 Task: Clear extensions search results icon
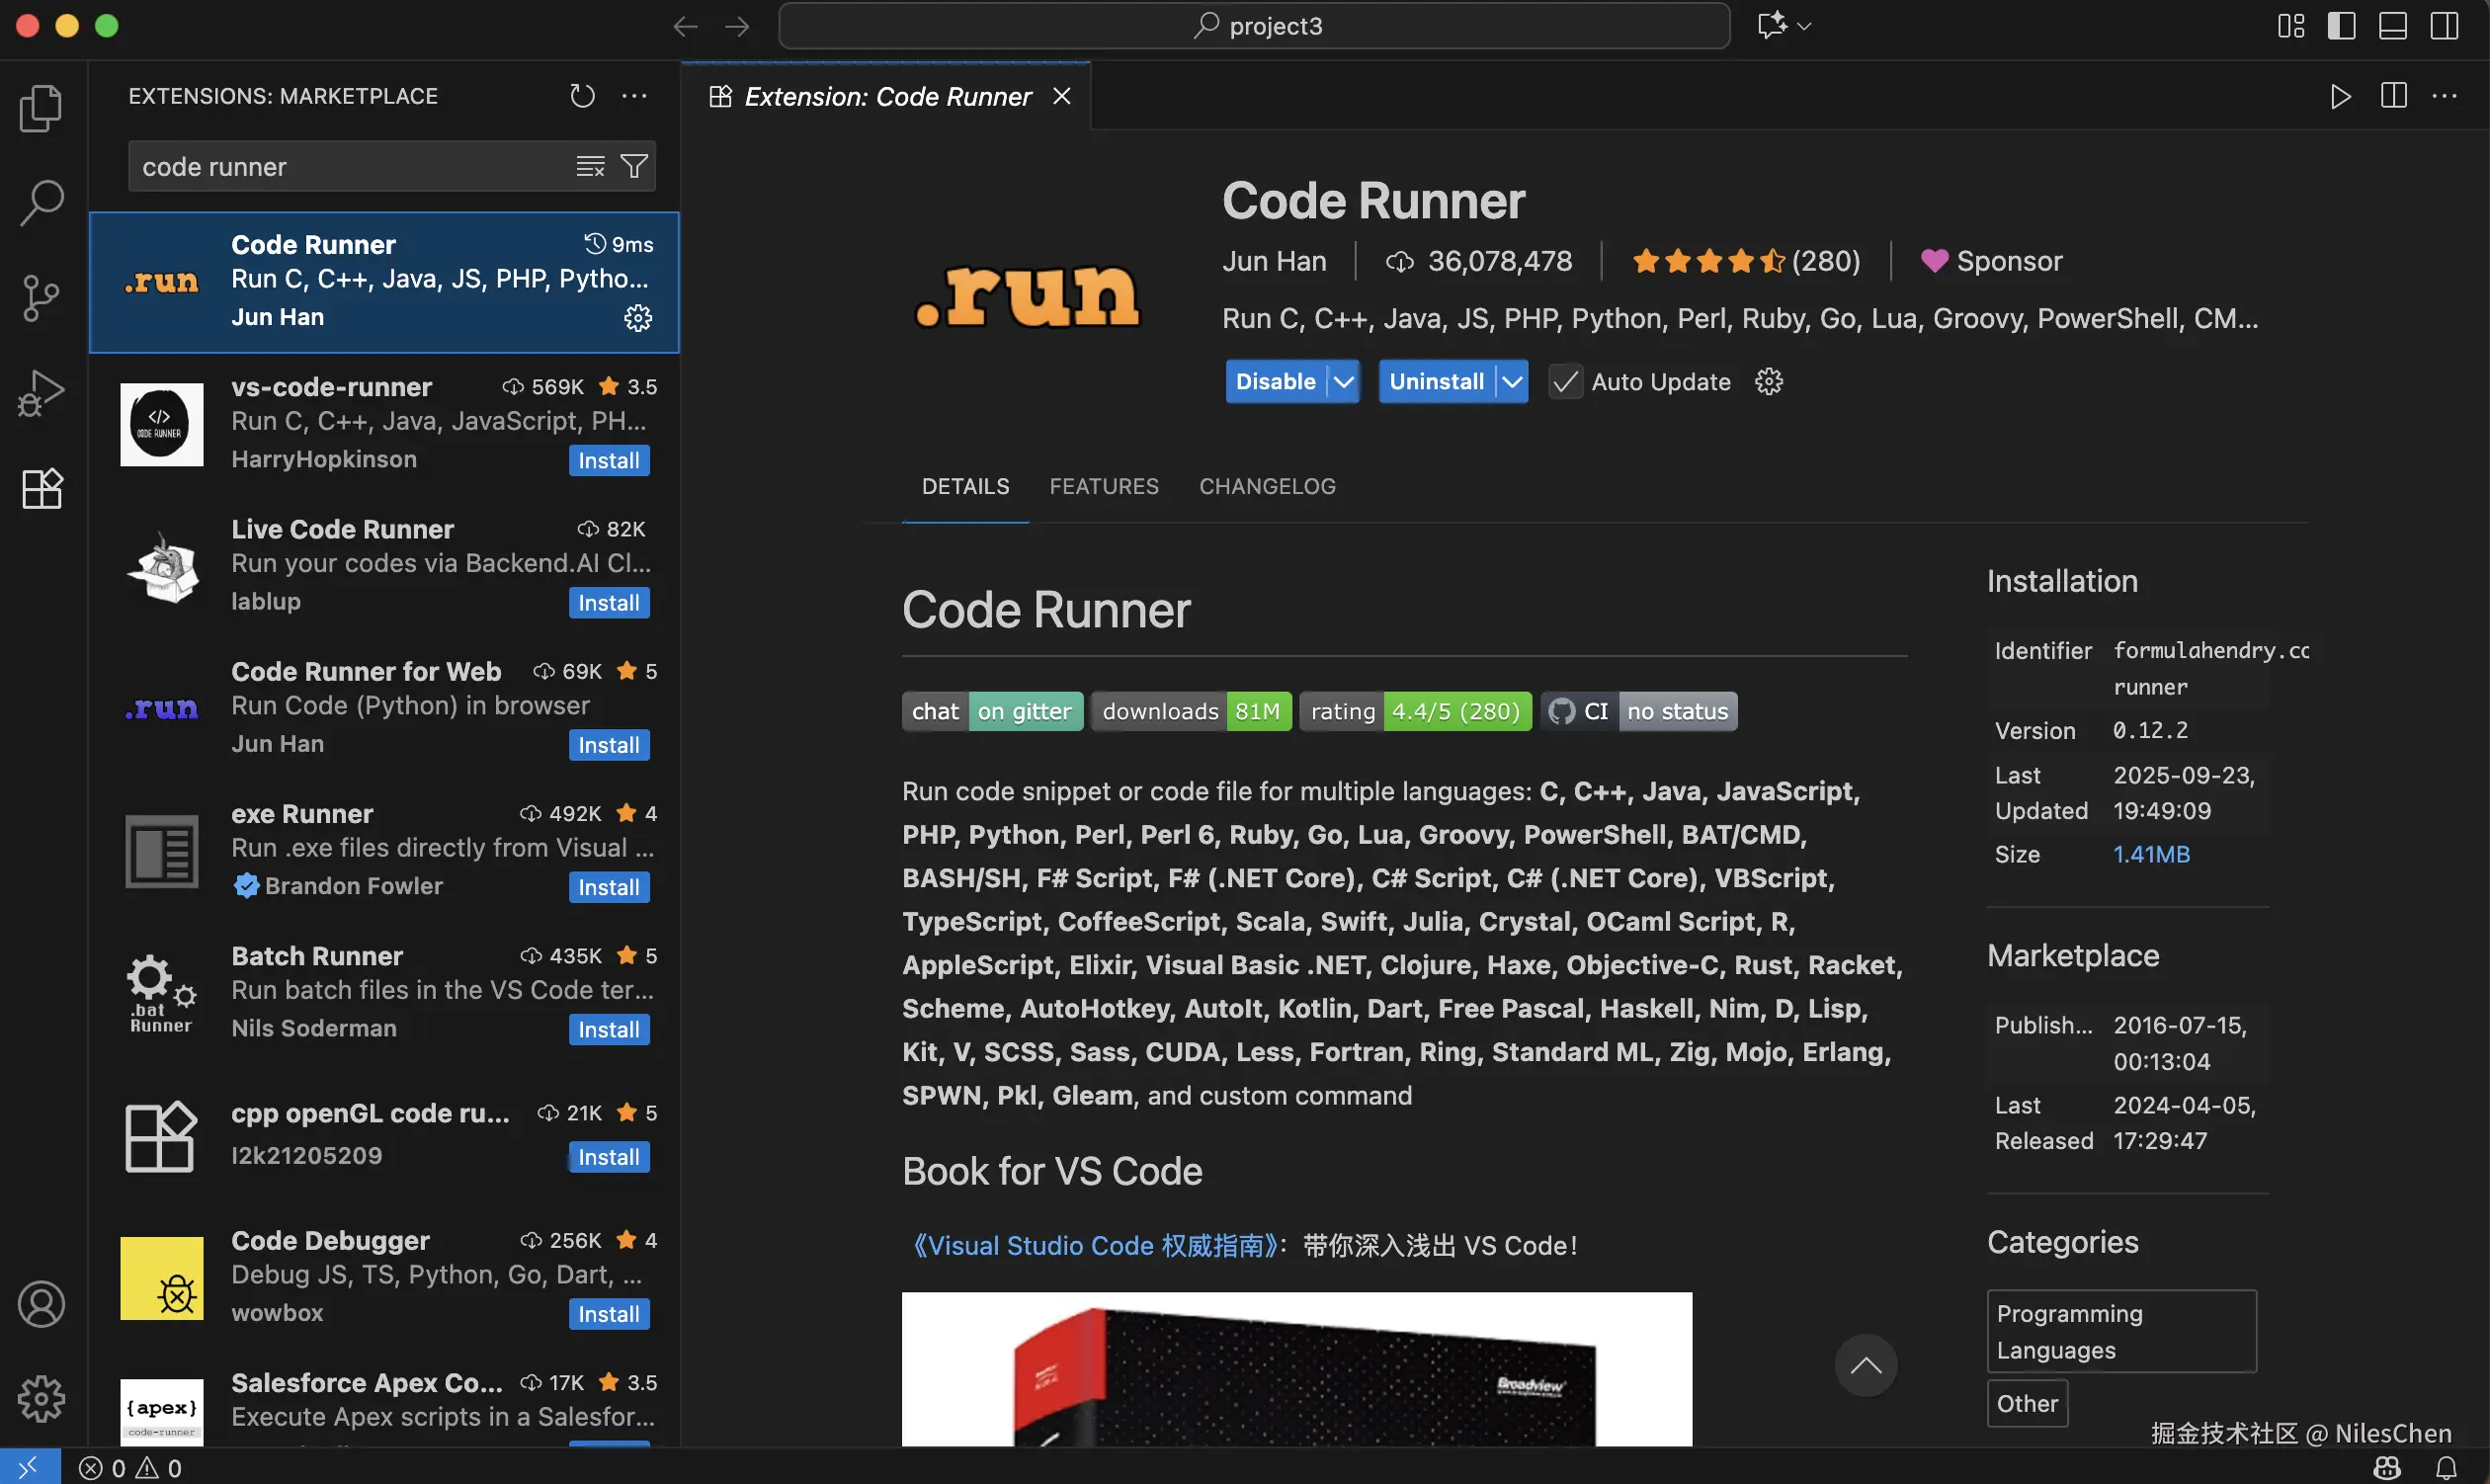(590, 166)
